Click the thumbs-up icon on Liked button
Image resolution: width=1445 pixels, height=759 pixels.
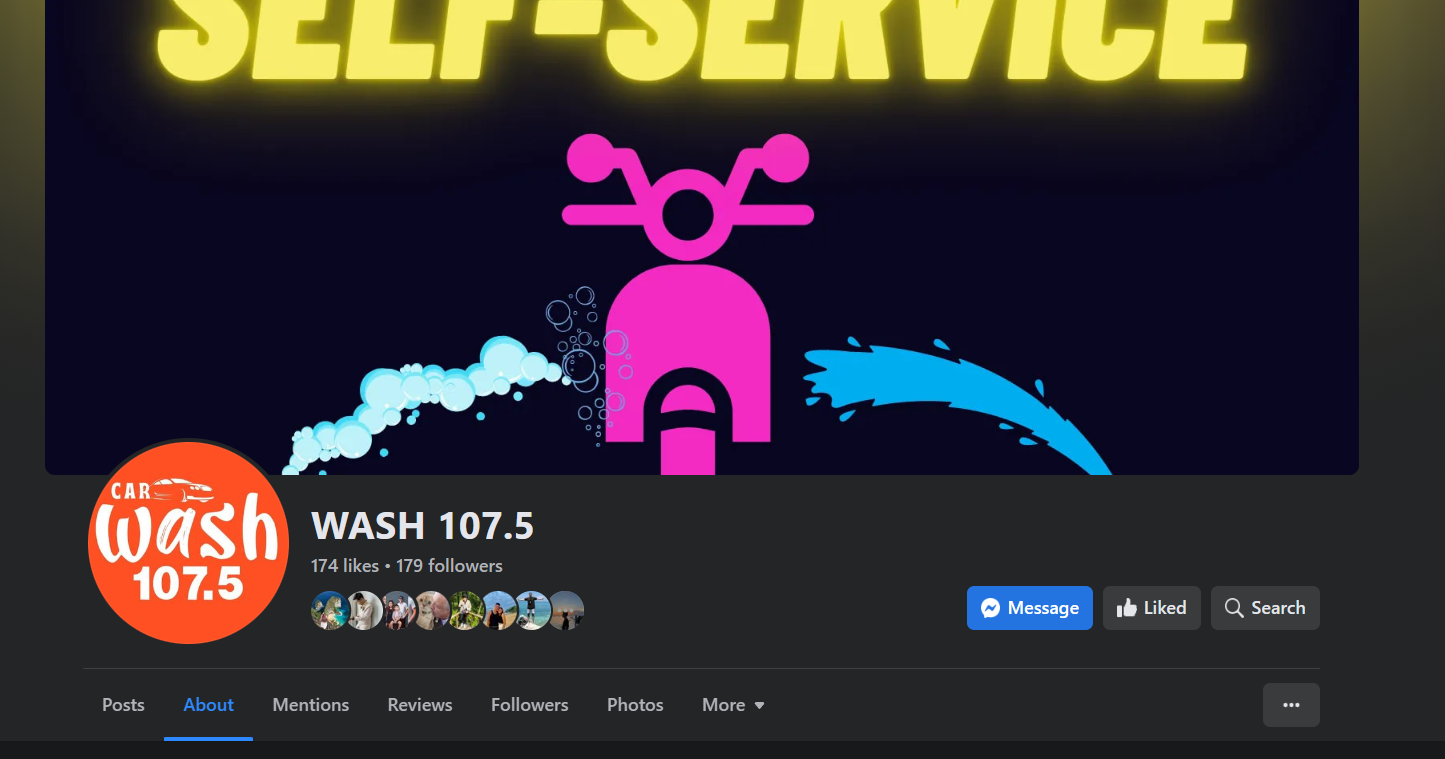pyautogui.click(x=1127, y=608)
